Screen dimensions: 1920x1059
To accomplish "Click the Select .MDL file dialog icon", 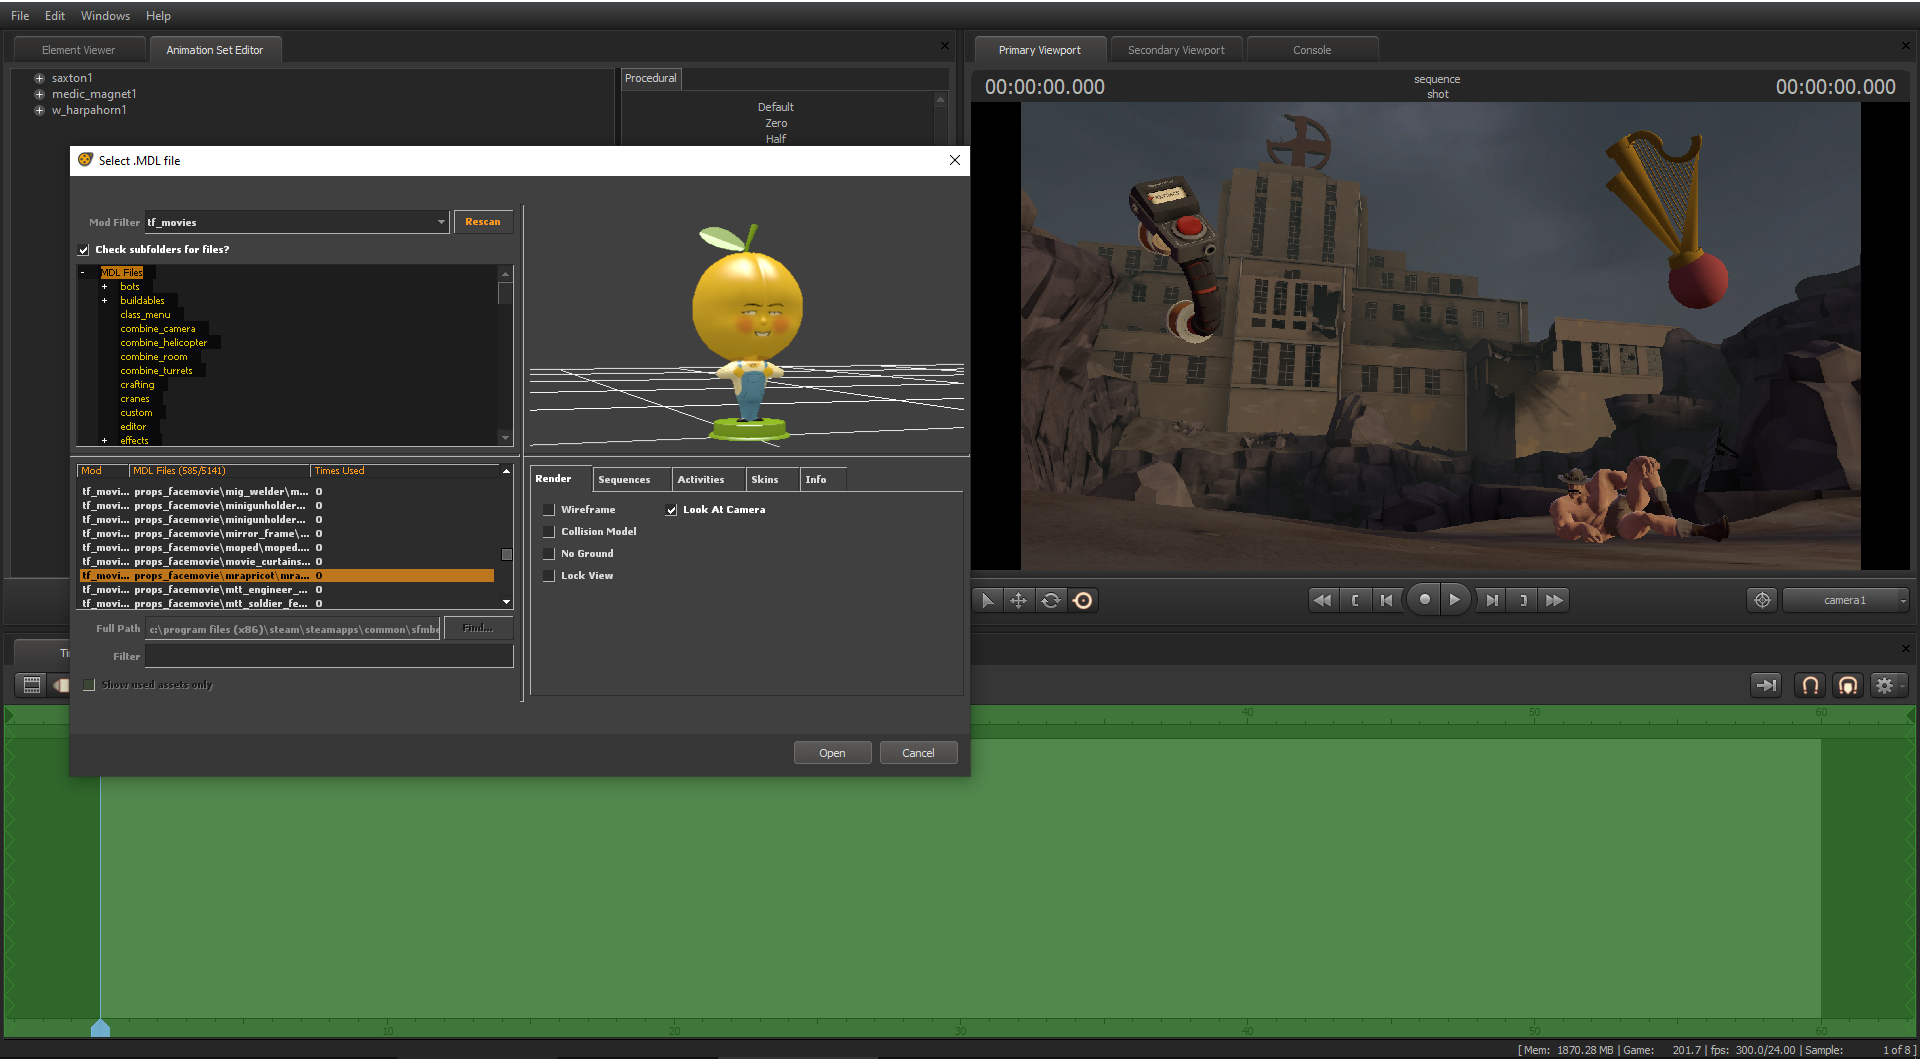I will pos(85,160).
